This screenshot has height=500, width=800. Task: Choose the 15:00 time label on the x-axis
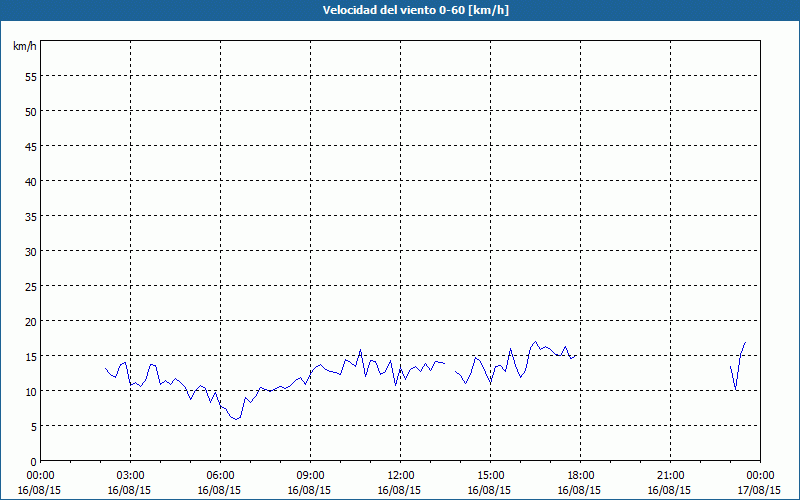pos(490,475)
